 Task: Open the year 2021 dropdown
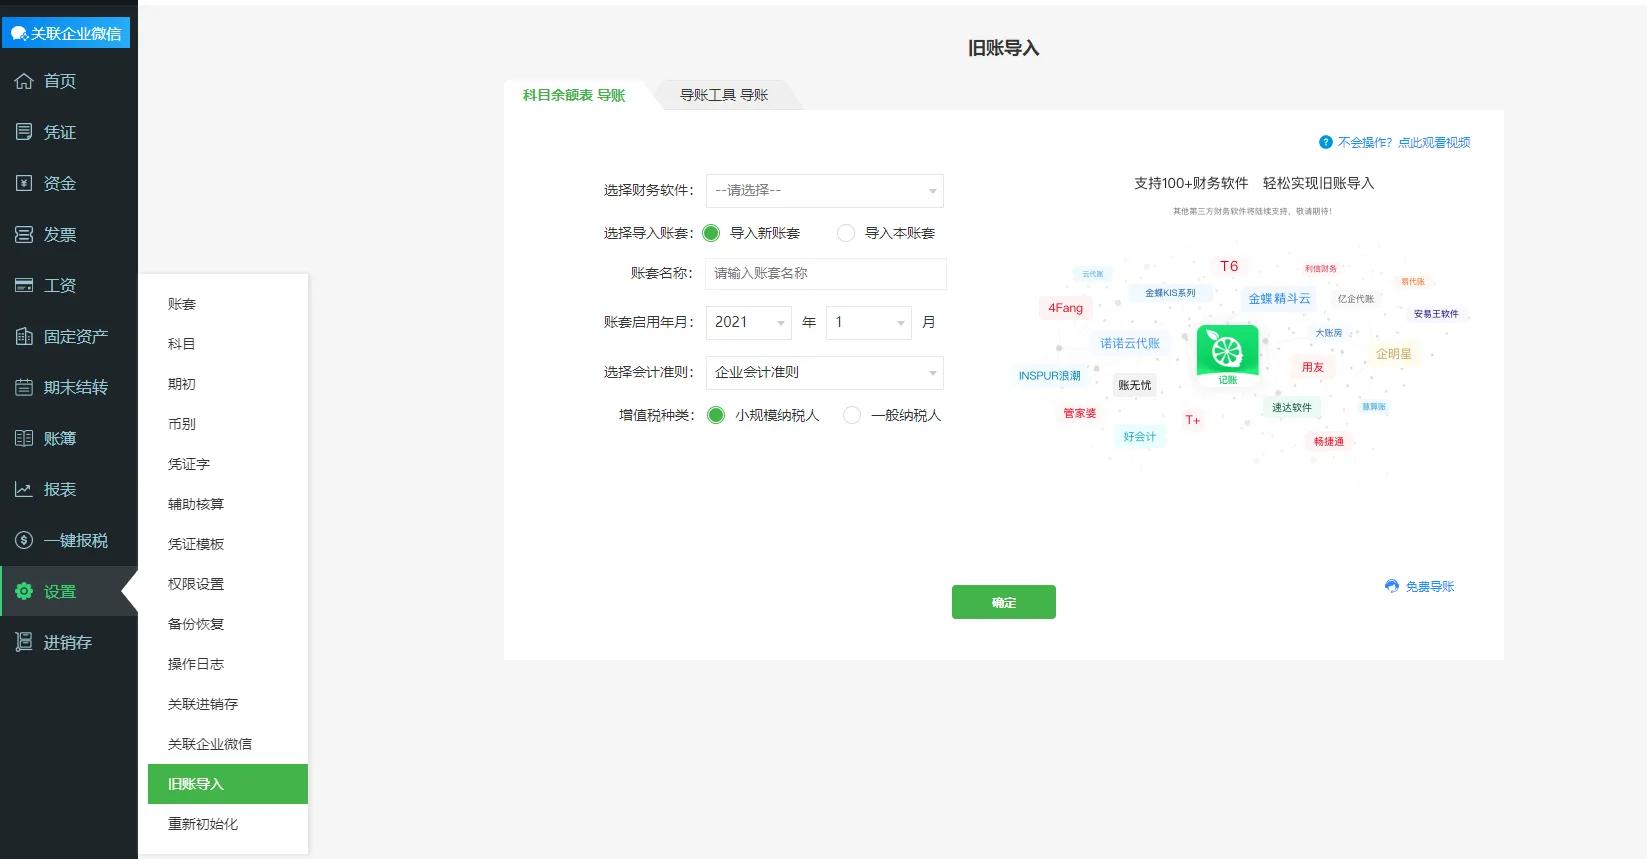tap(749, 322)
